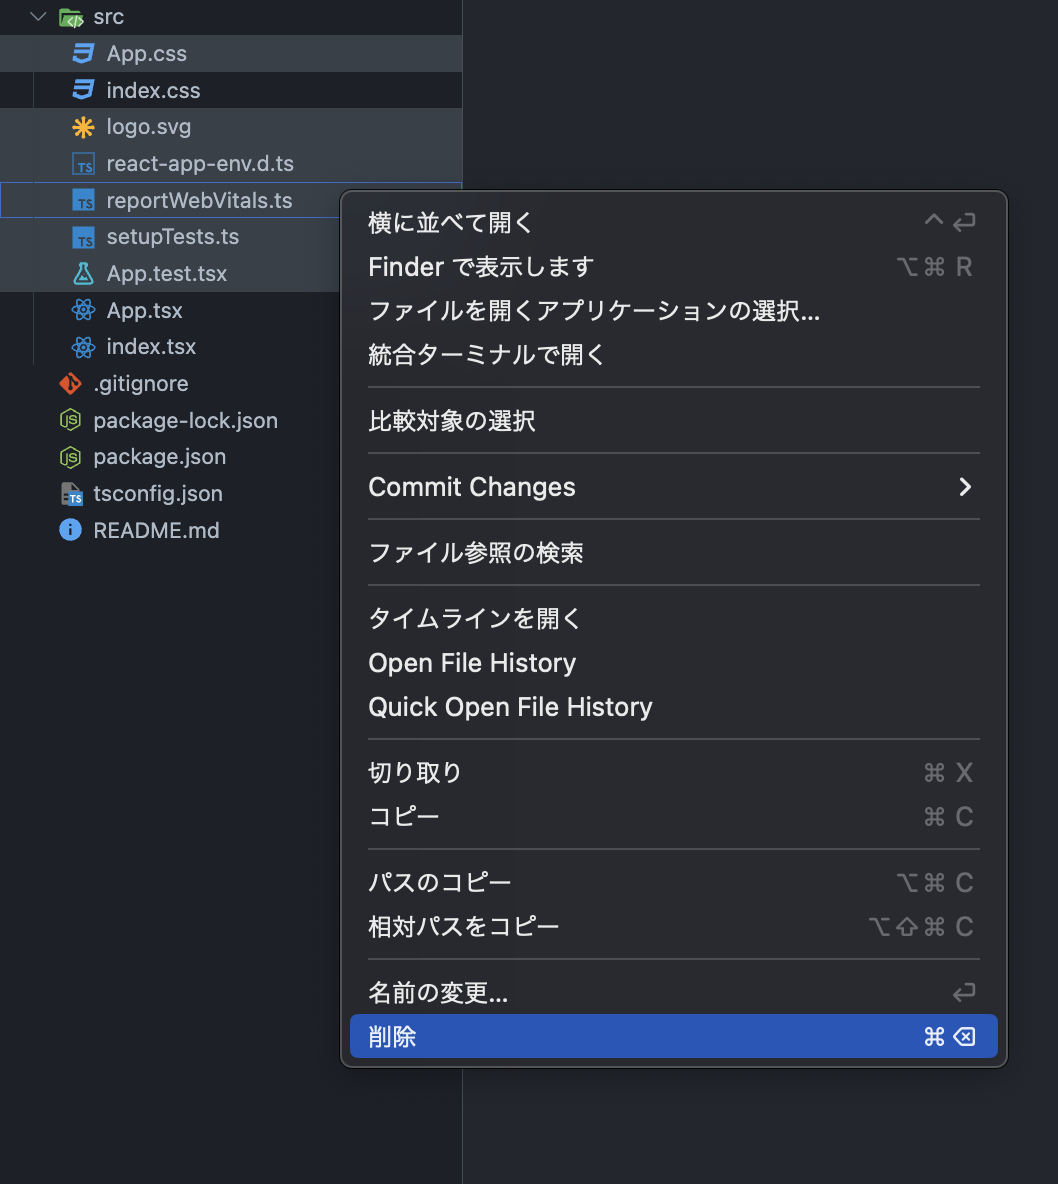Choose 相対パスをコピー menu item
The width and height of the screenshot is (1058, 1184).
click(x=674, y=927)
